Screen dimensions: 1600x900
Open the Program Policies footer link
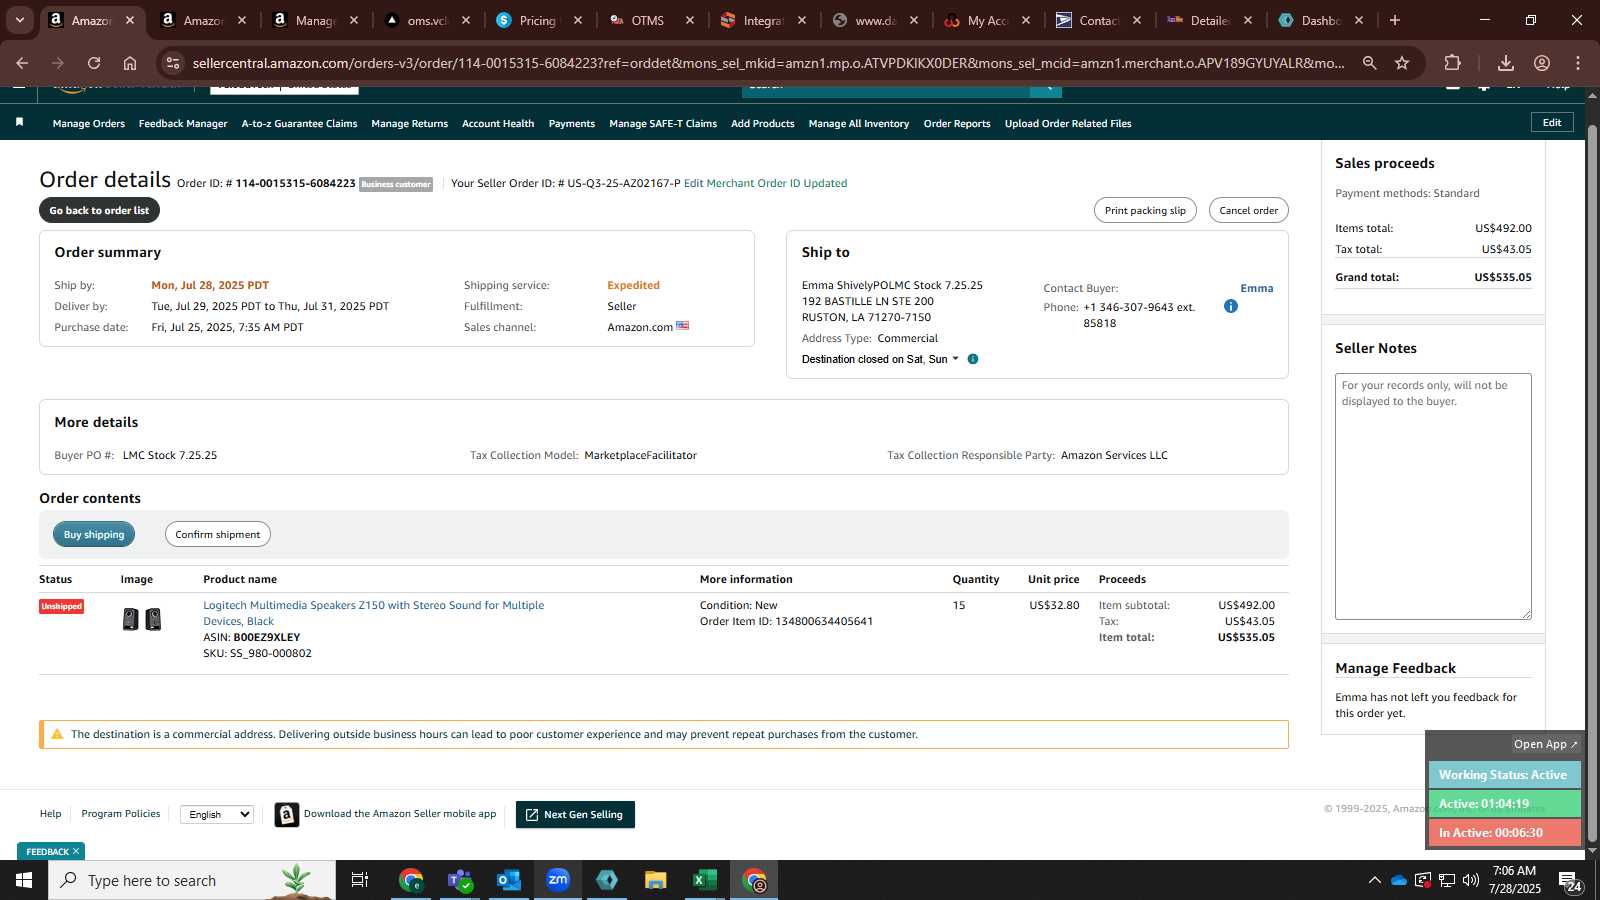(121, 814)
